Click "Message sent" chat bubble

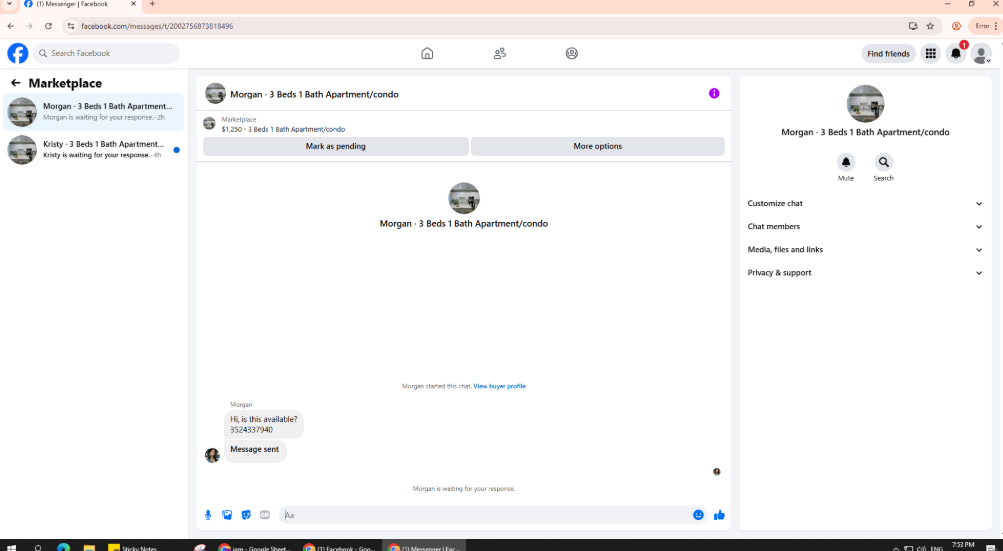pyautogui.click(x=255, y=449)
